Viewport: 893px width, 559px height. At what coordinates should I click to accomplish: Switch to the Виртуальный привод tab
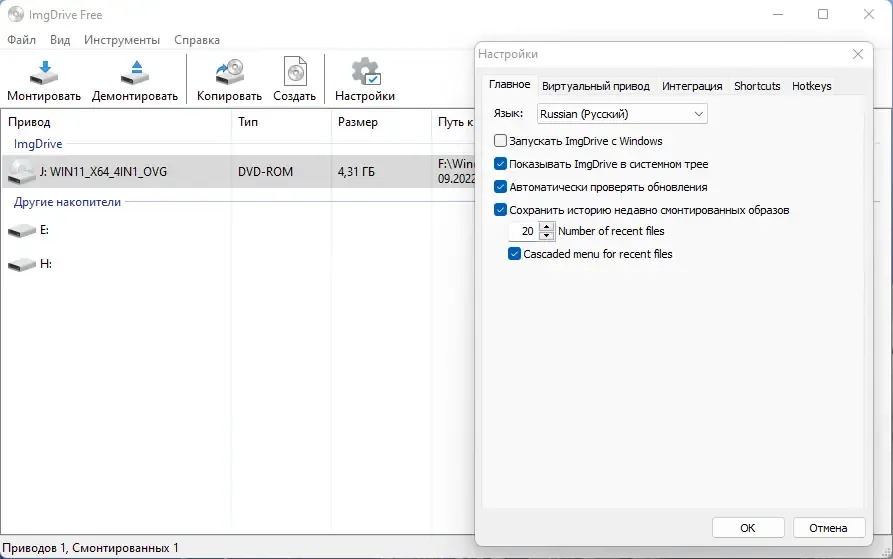pos(596,86)
